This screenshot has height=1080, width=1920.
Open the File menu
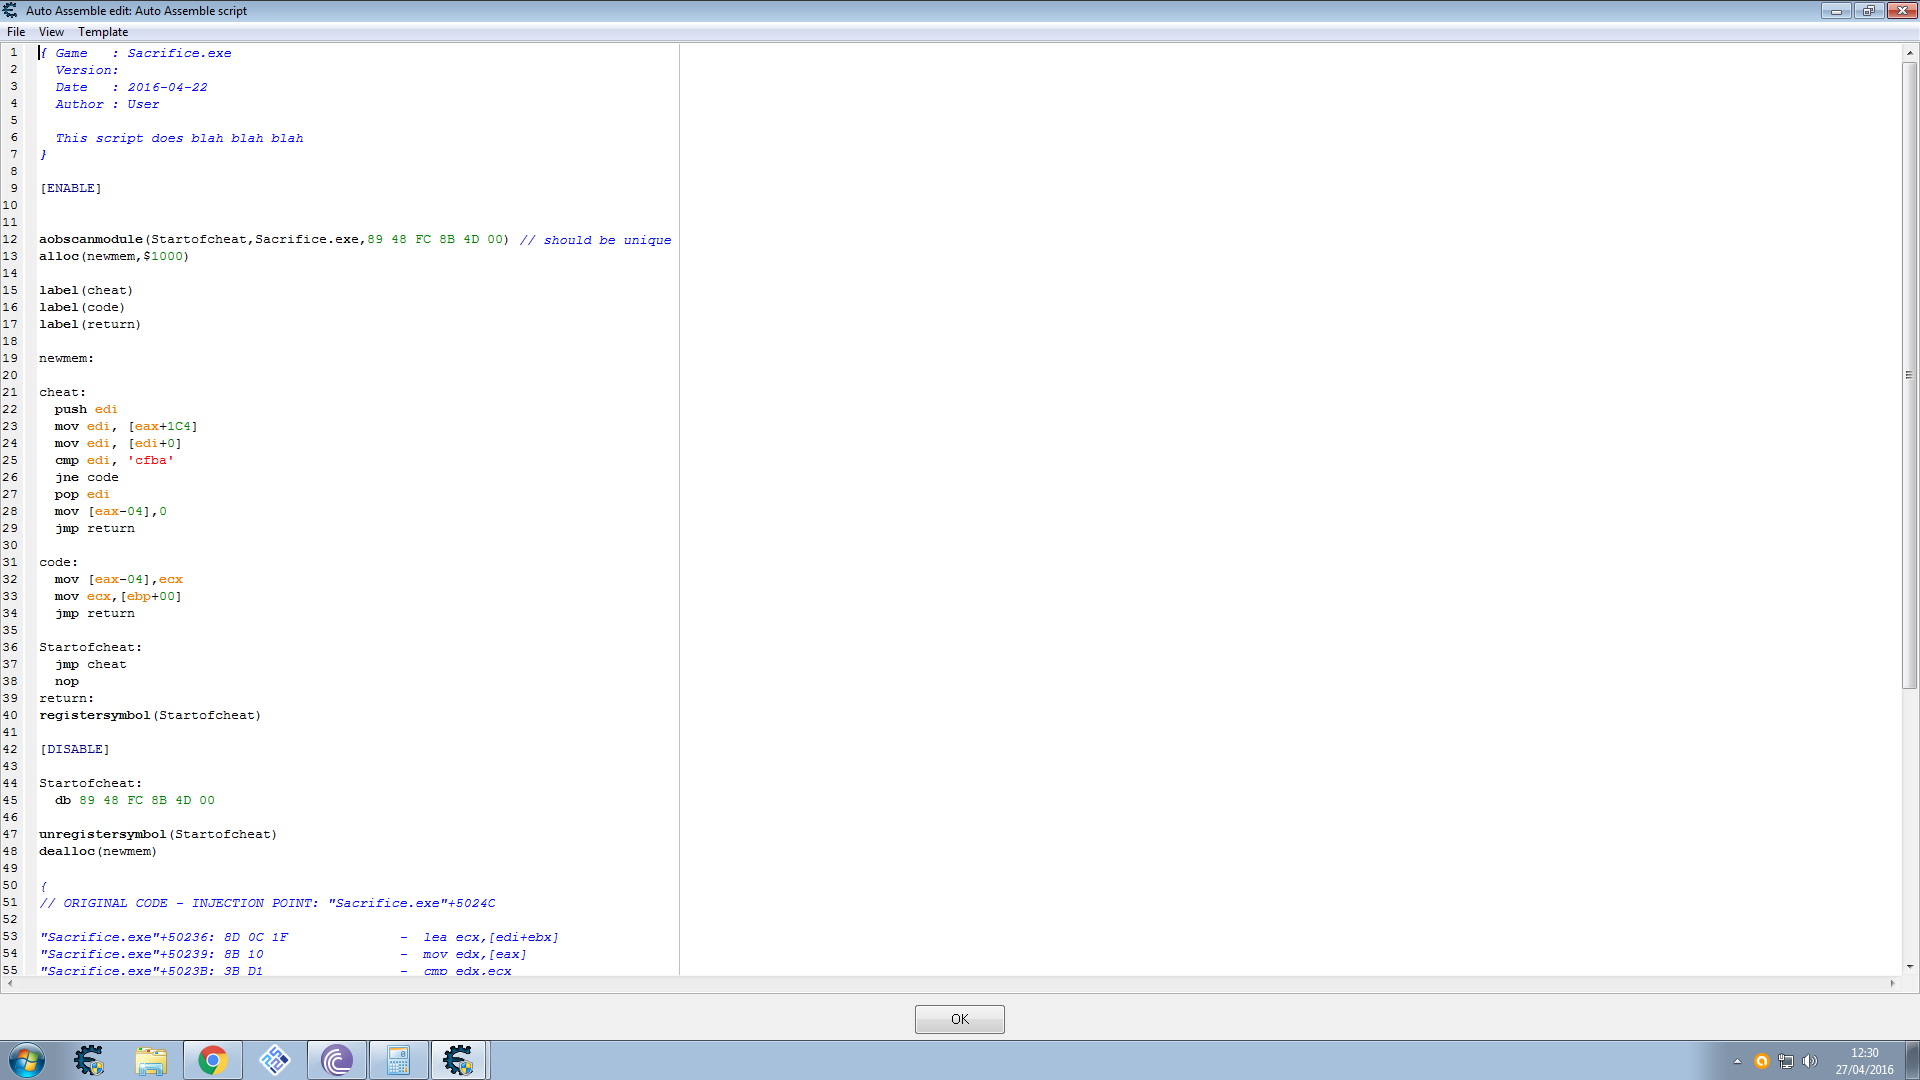15,31
